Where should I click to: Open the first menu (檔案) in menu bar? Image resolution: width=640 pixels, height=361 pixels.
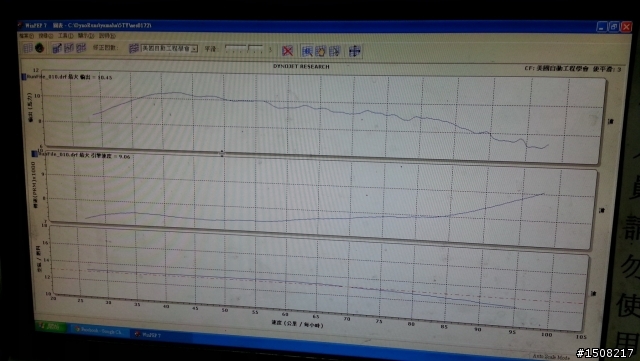click(26, 36)
